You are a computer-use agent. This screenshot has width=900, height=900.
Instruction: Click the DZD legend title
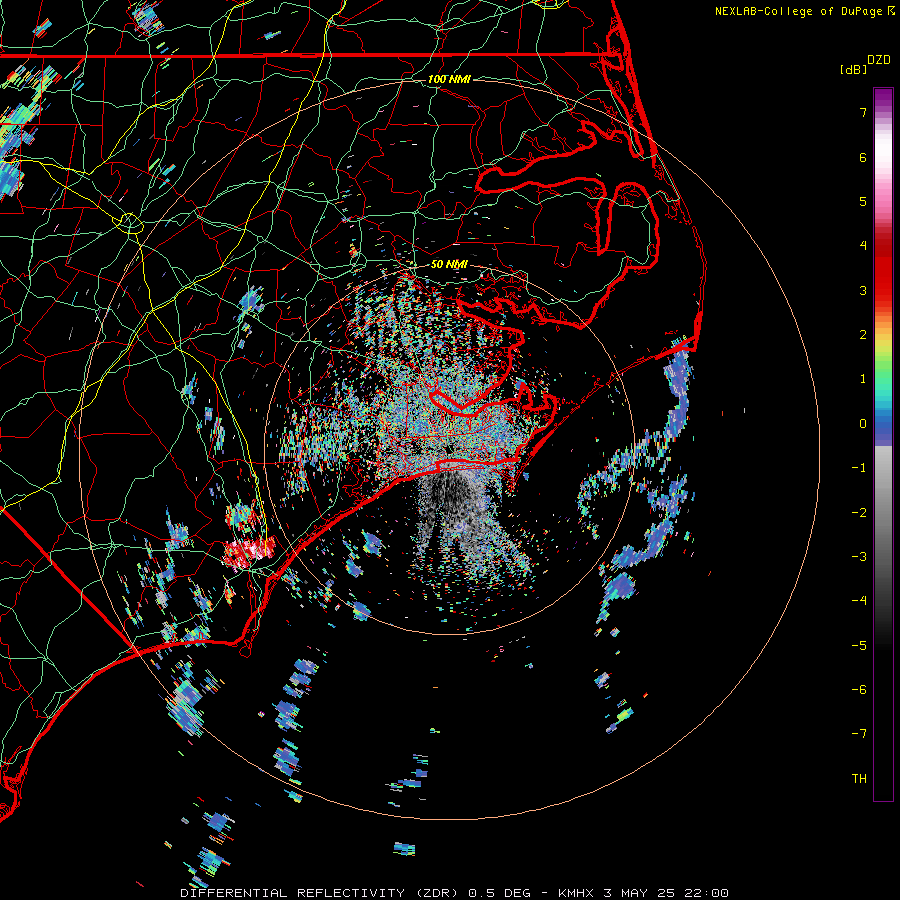pyautogui.click(x=879, y=60)
